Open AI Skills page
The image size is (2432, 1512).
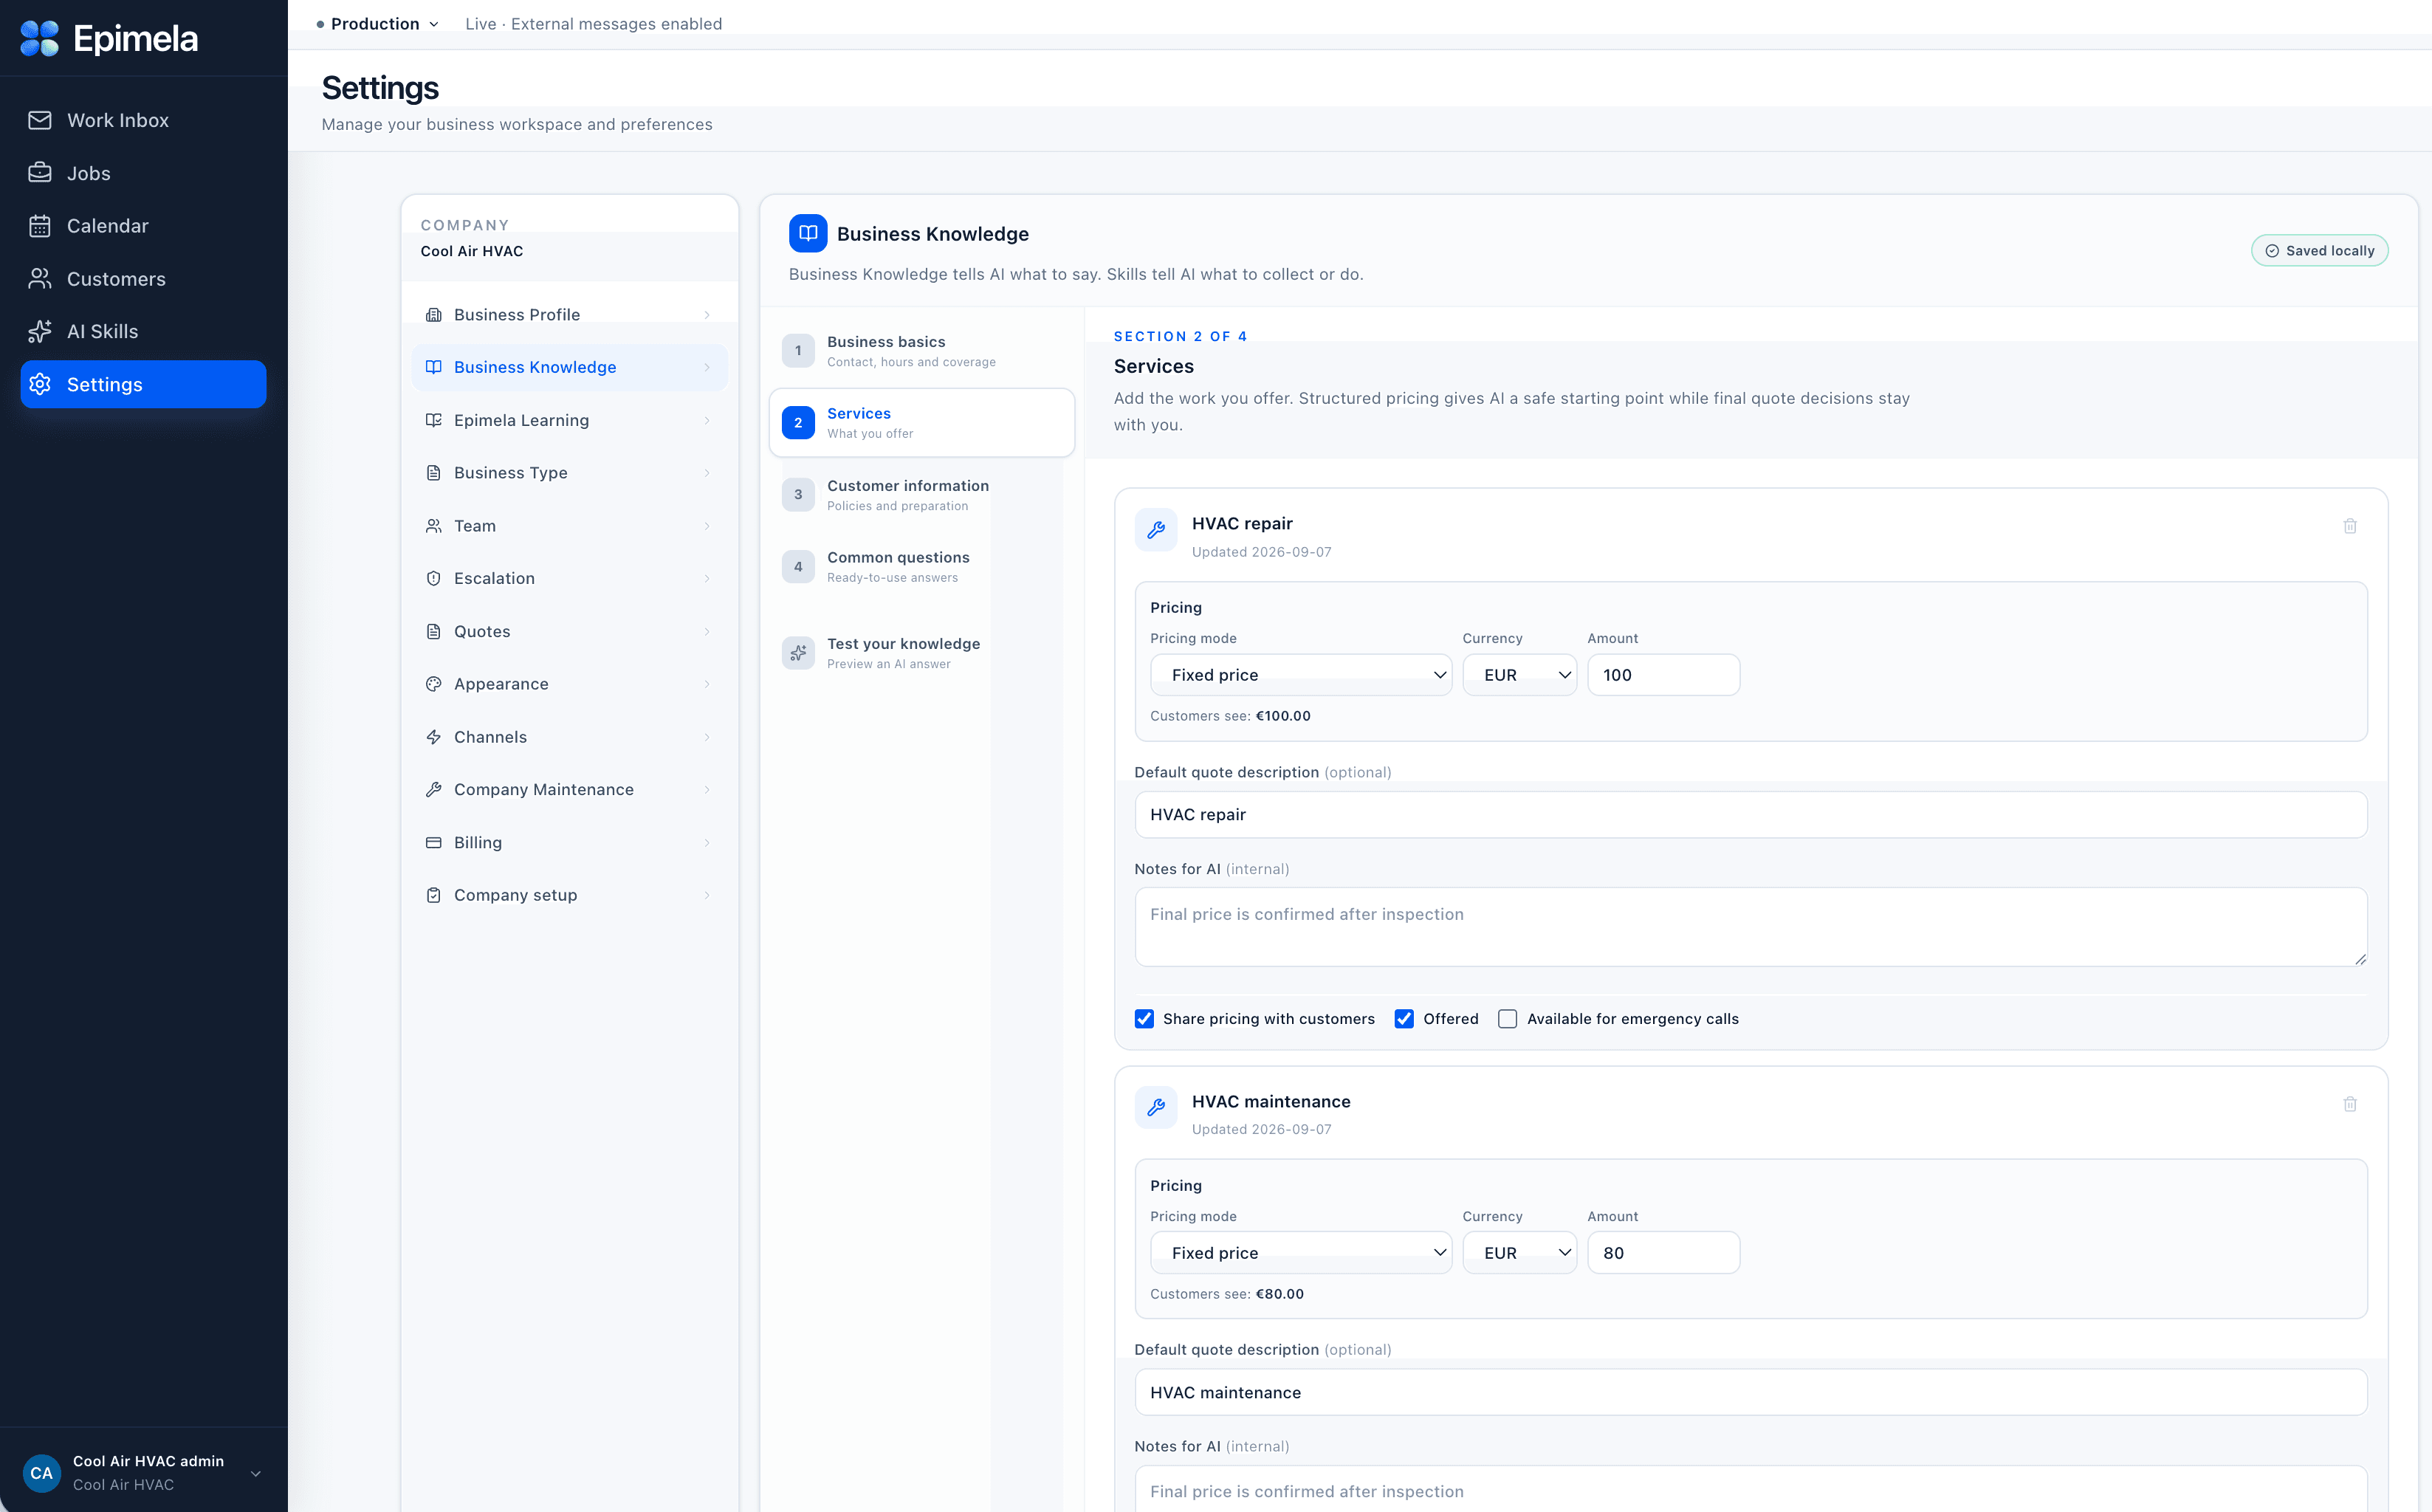pyautogui.click(x=143, y=331)
